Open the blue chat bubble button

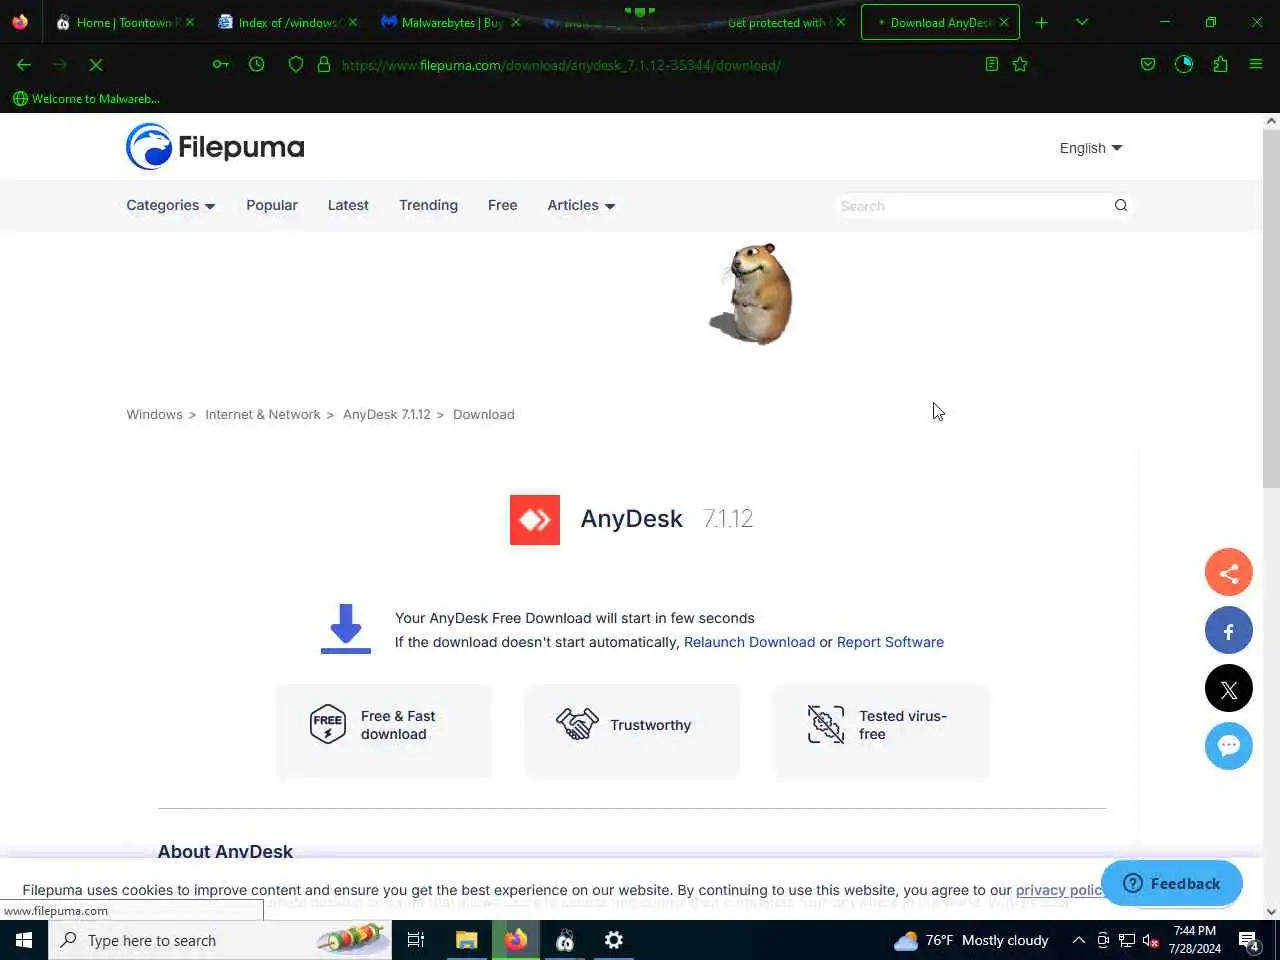[x=1229, y=746]
